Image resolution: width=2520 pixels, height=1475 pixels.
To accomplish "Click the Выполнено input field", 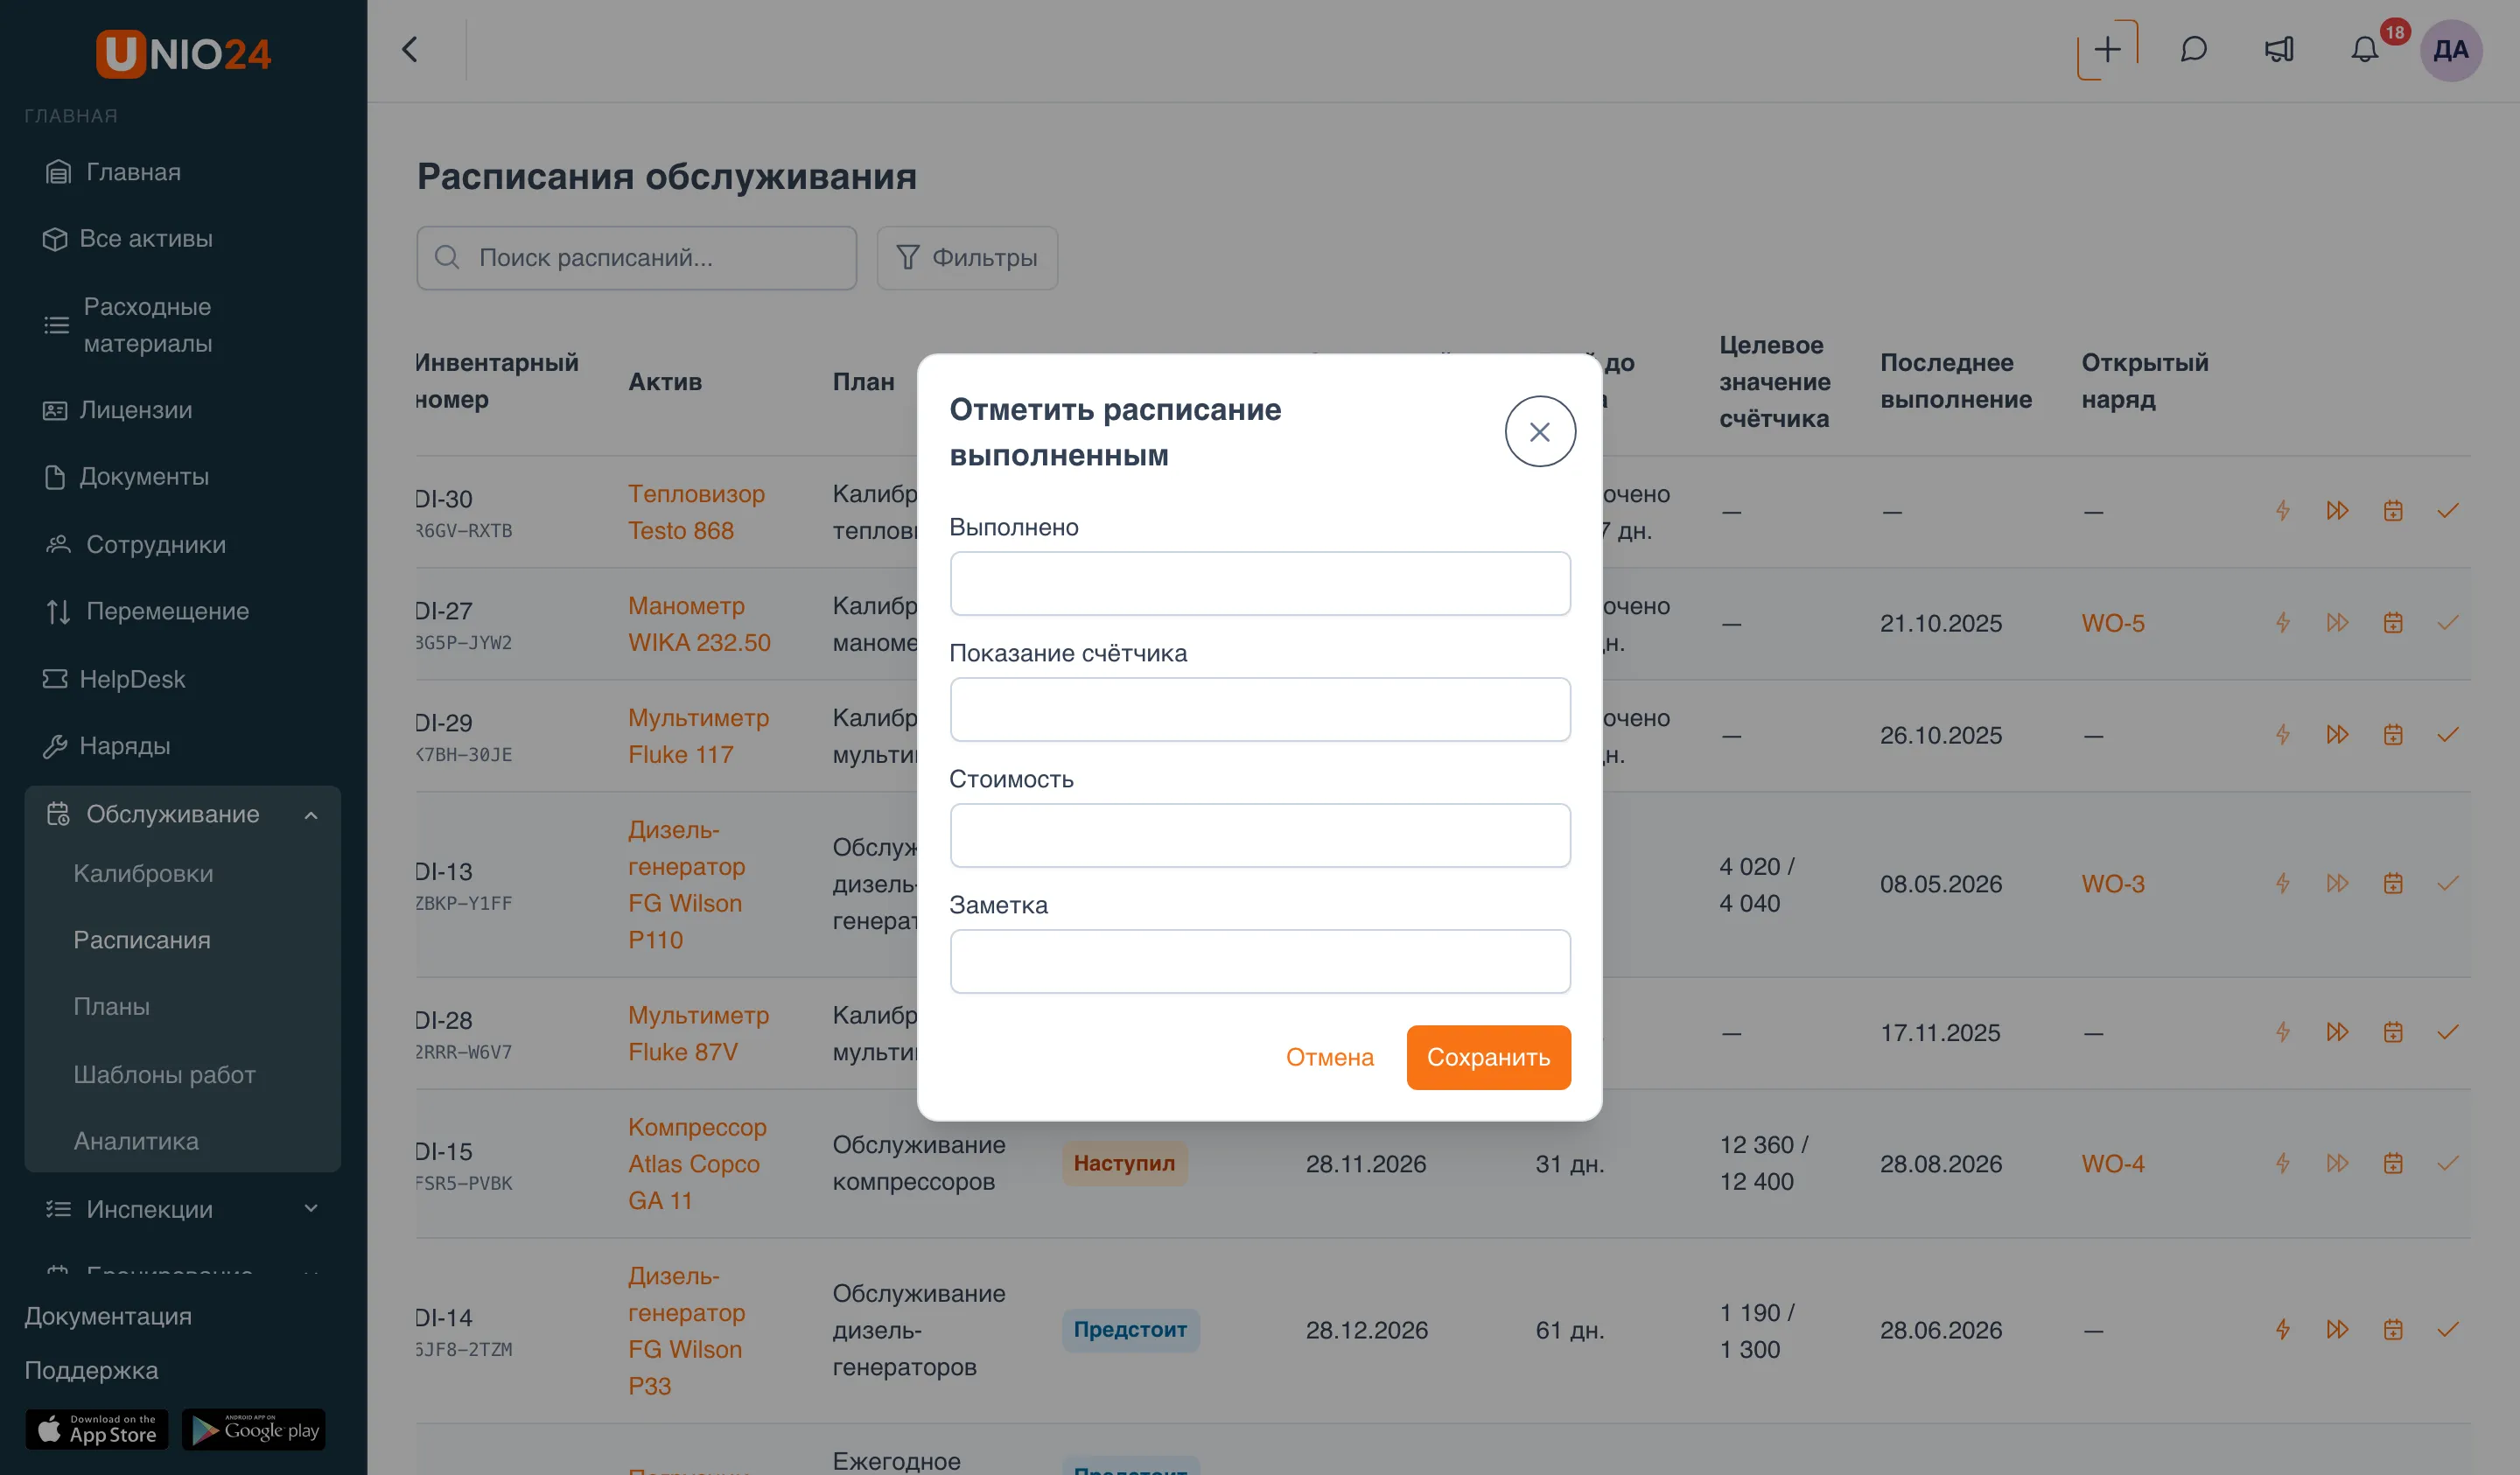I will click(1260, 583).
